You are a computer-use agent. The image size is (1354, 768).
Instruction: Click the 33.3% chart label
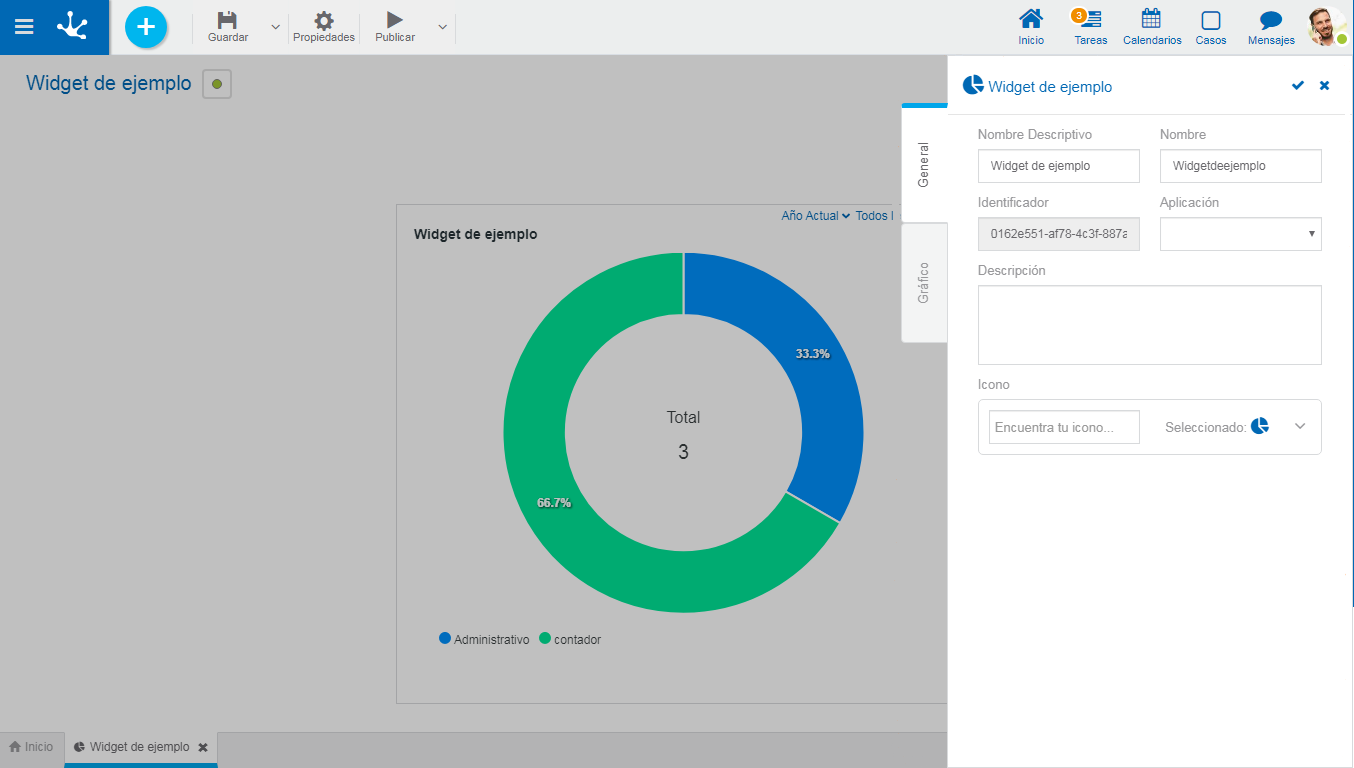812,354
